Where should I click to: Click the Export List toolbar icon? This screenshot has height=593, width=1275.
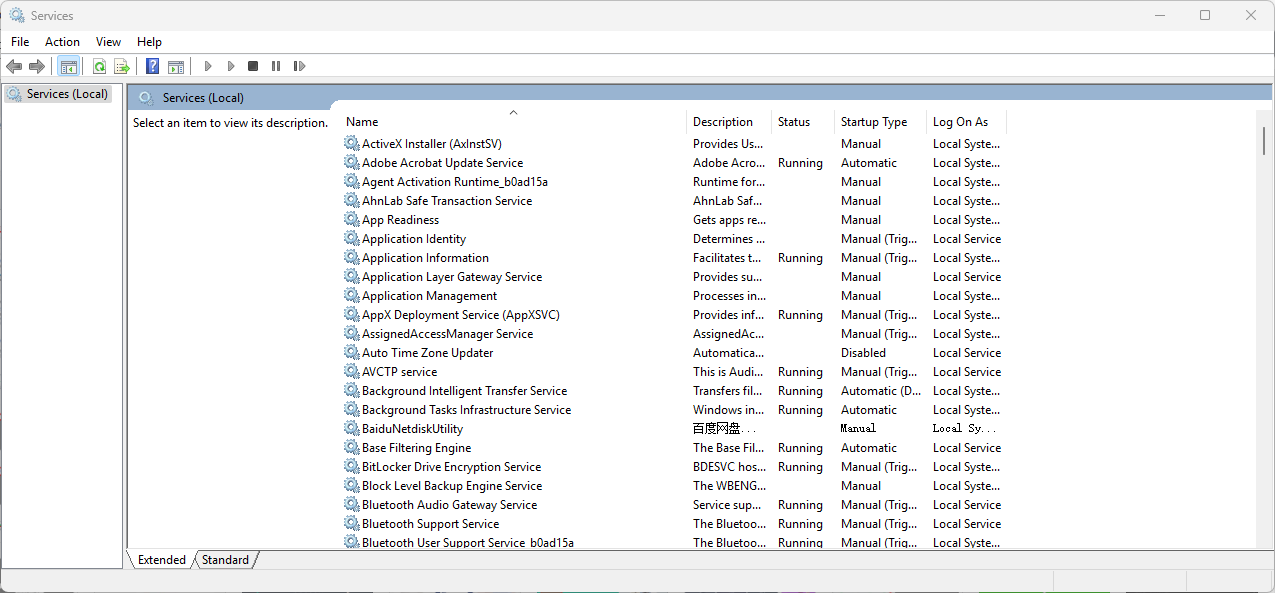coord(121,66)
